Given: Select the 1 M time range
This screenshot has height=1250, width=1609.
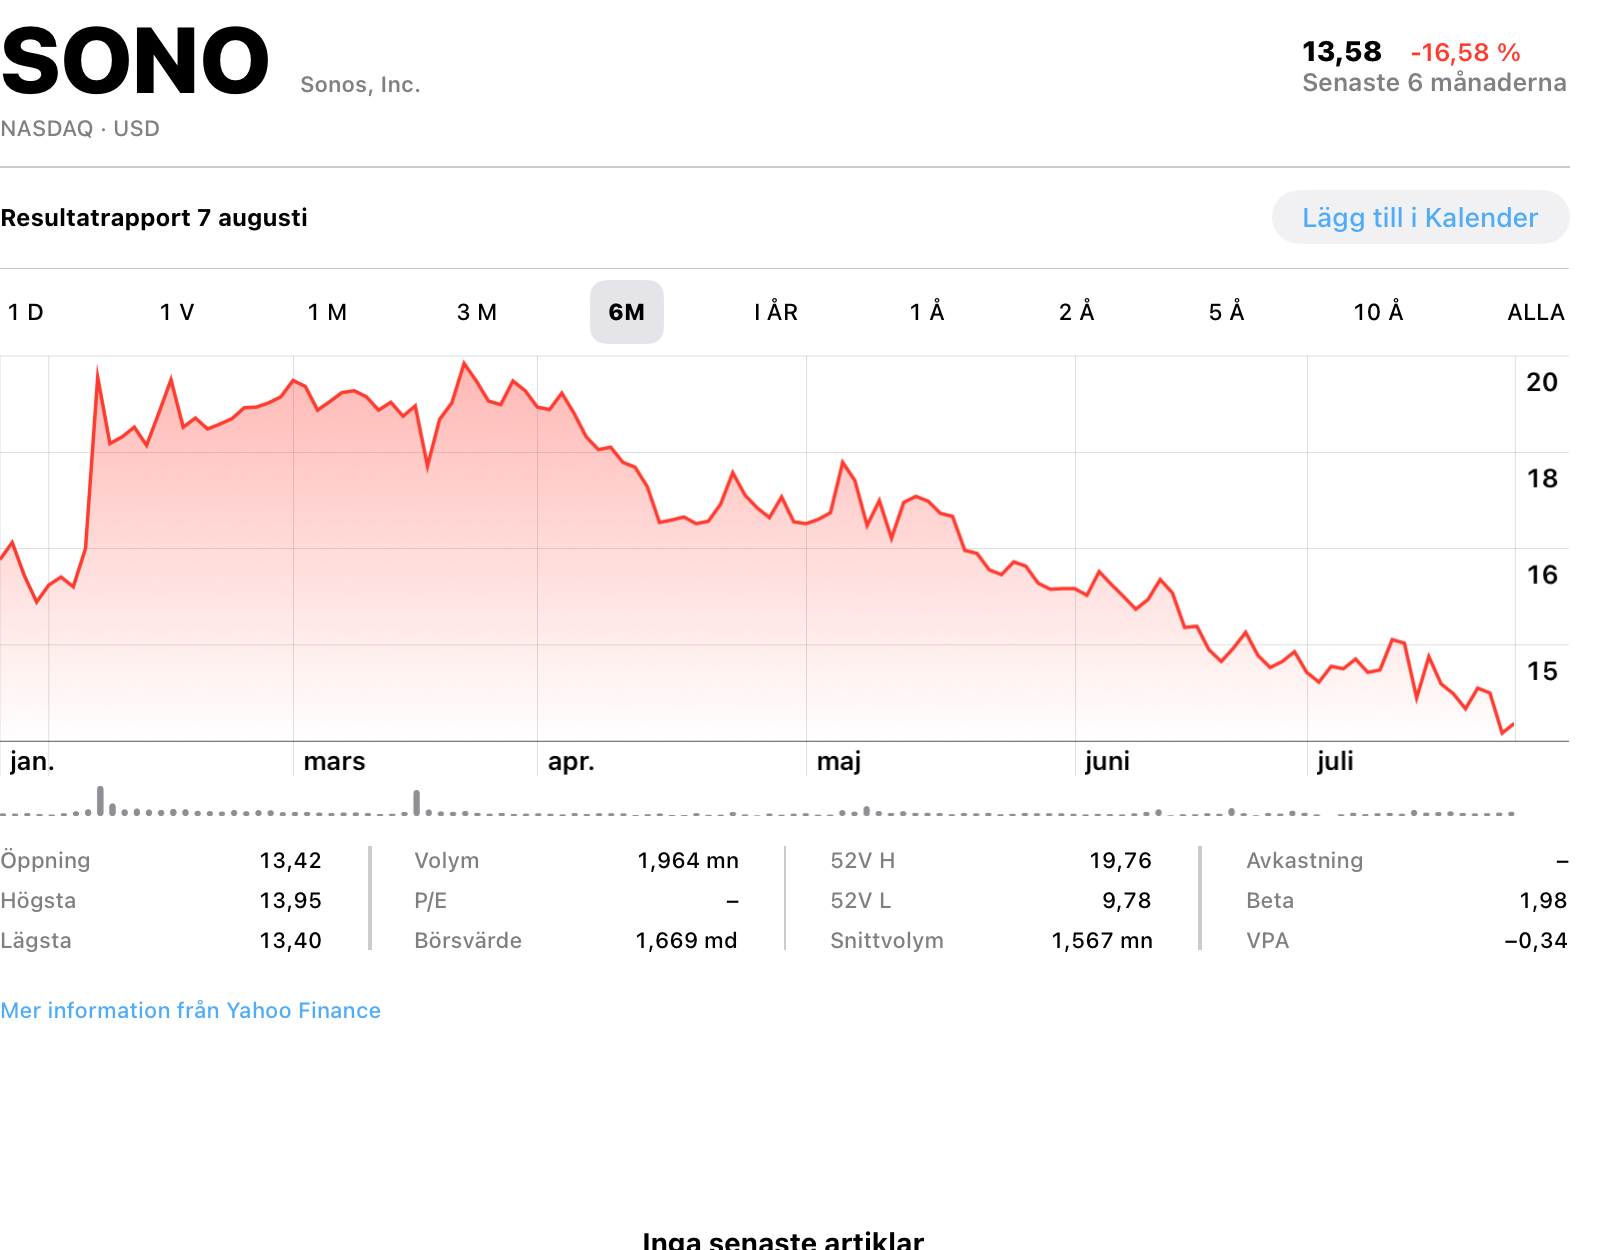Looking at the screenshot, I should coord(327,312).
